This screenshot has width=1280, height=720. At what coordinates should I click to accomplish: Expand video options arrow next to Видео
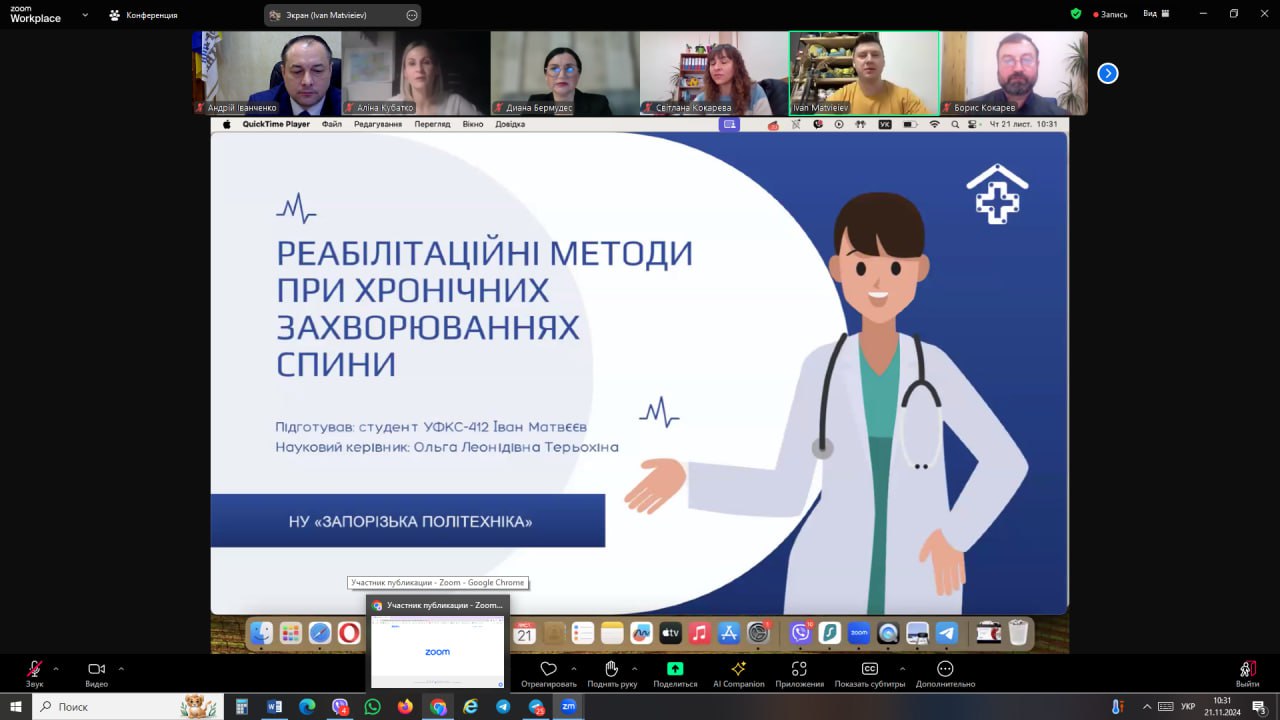[121, 668]
